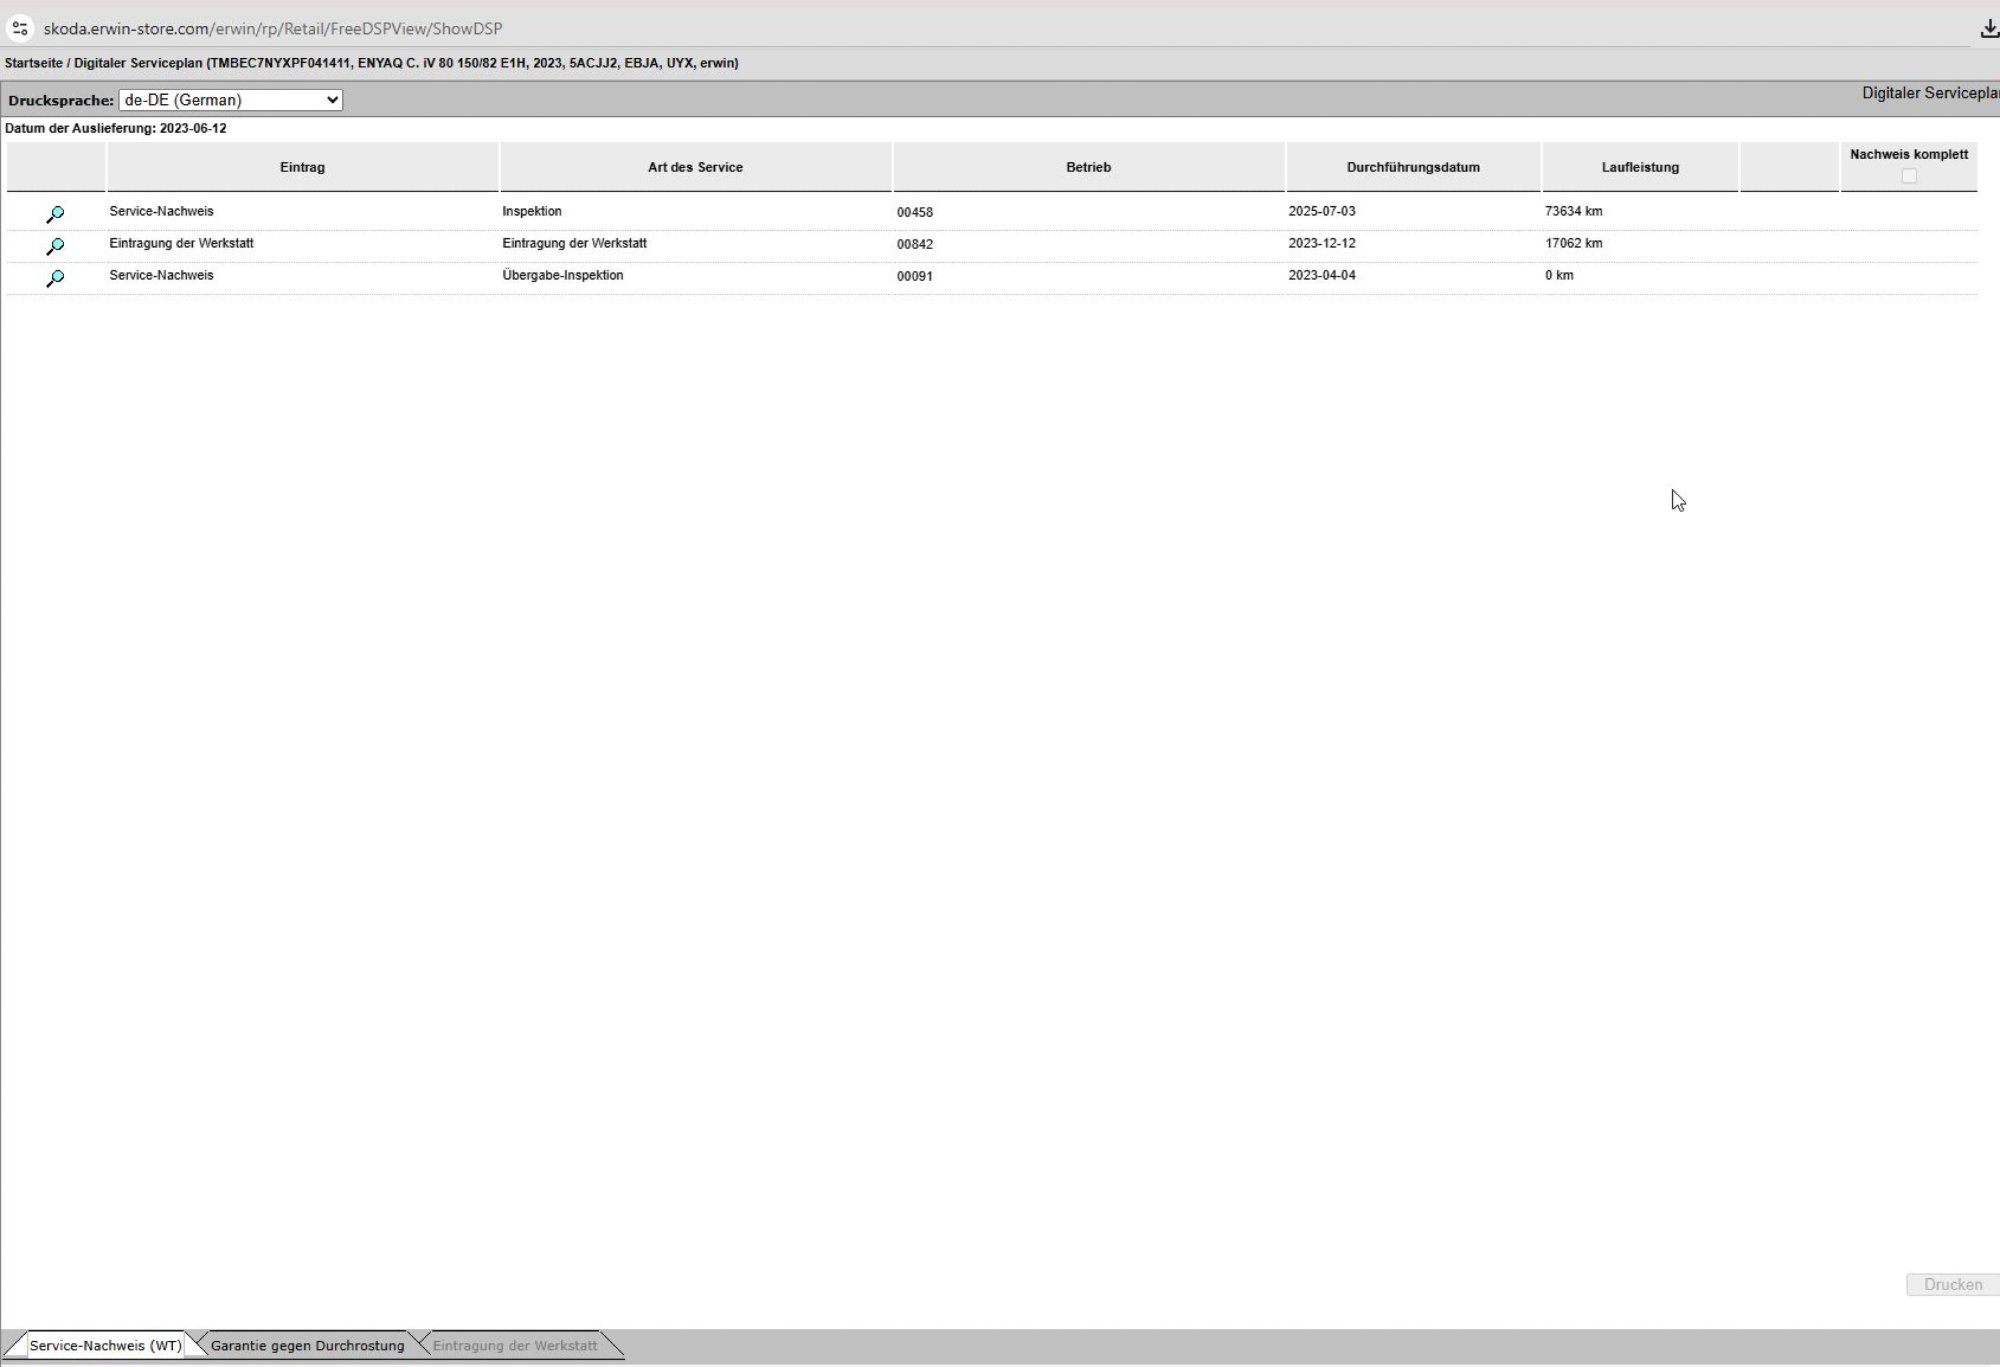2000x1367 pixels.
Task: Click the Betrieb column header
Action: (1088, 167)
